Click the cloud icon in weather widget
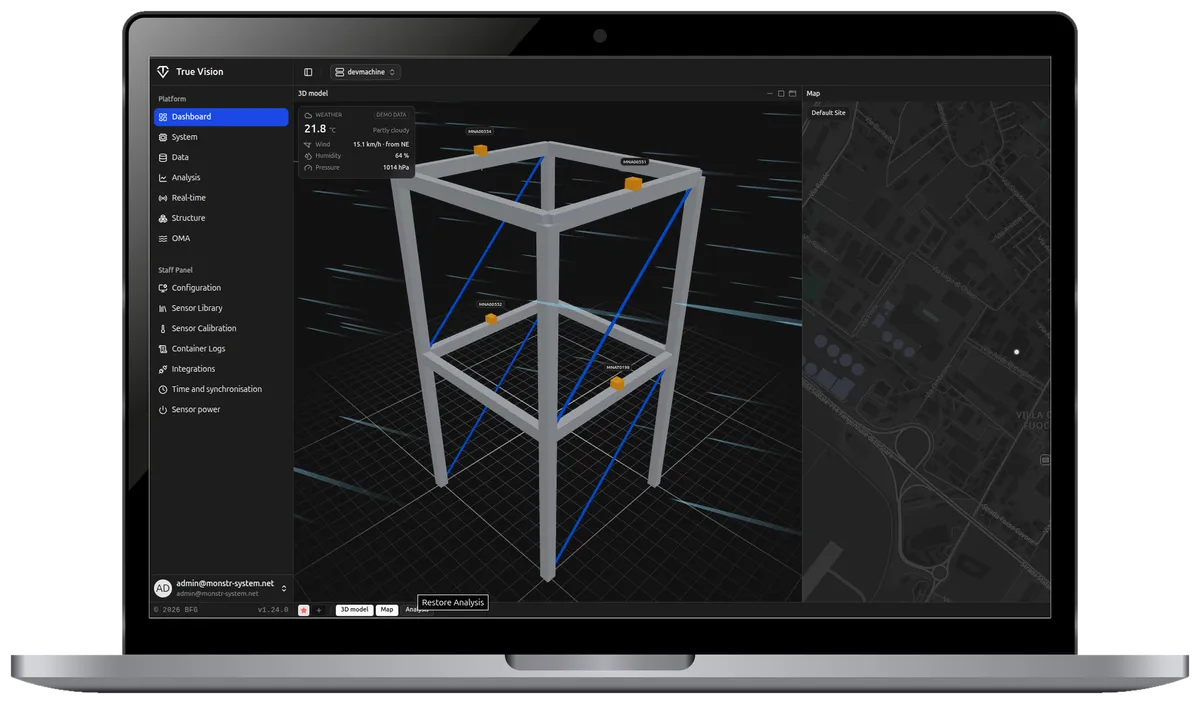Viewport: 1200px width, 704px height. (x=309, y=115)
